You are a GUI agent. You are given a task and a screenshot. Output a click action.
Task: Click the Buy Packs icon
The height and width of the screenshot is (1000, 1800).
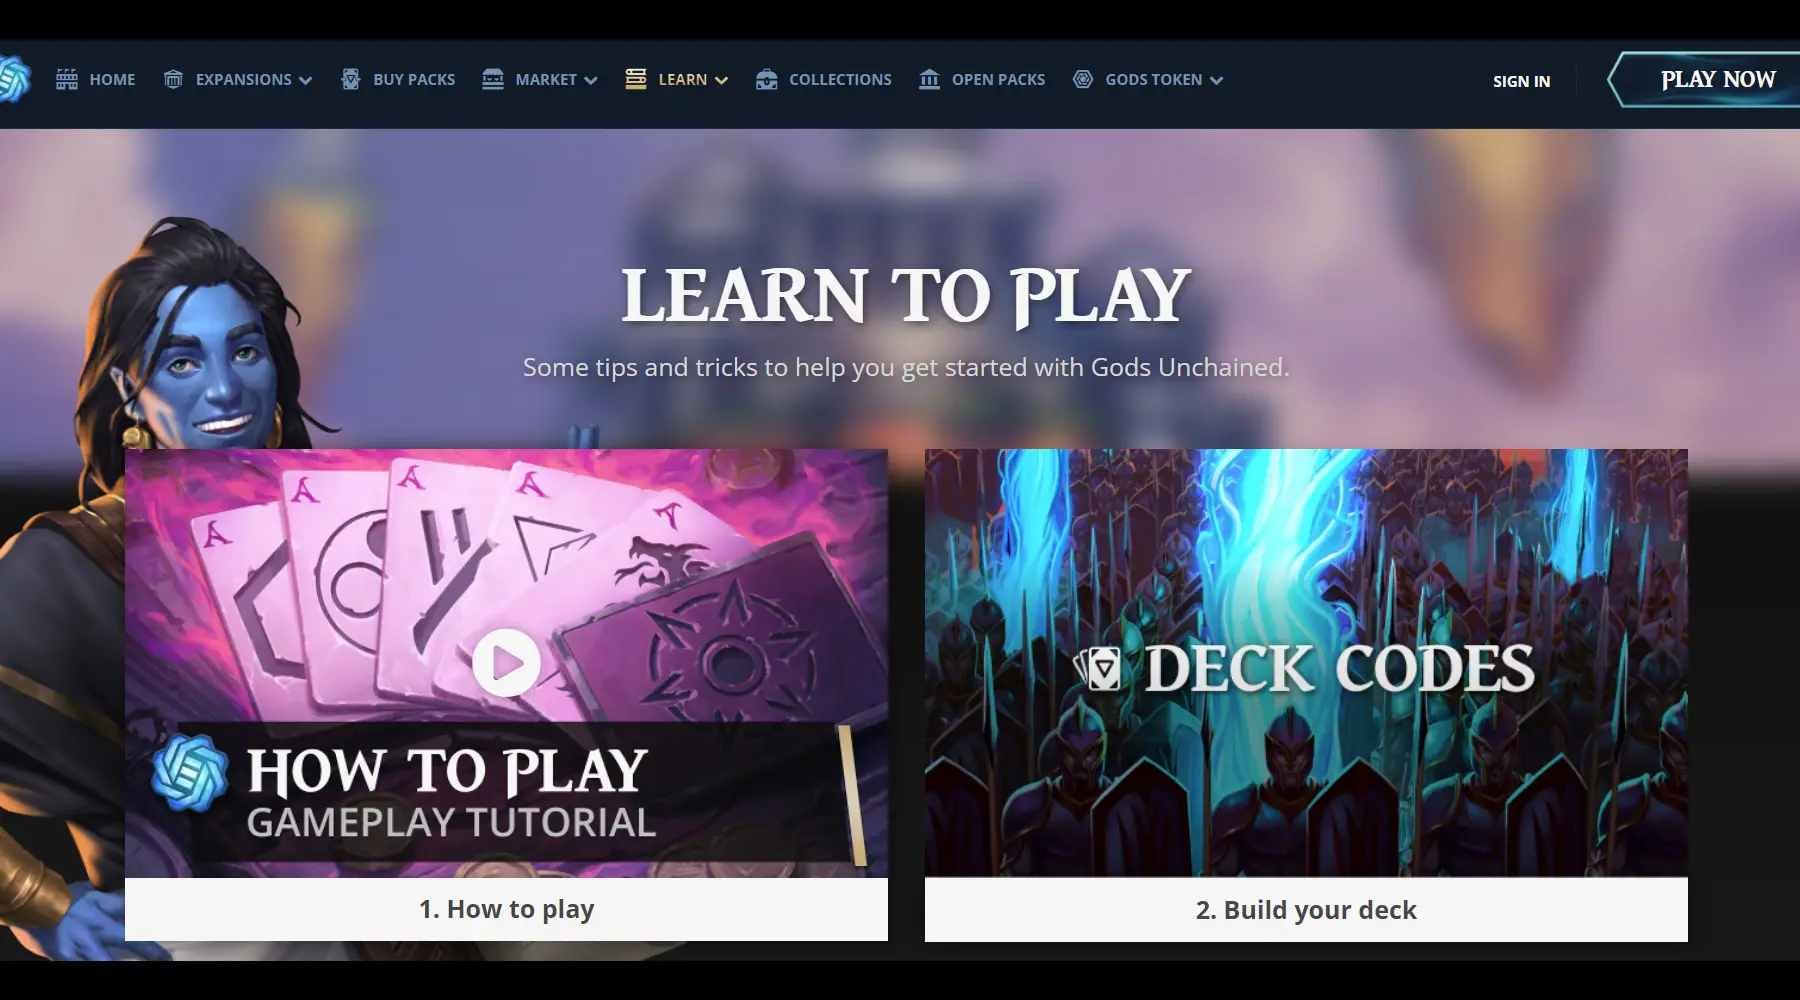click(x=351, y=79)
